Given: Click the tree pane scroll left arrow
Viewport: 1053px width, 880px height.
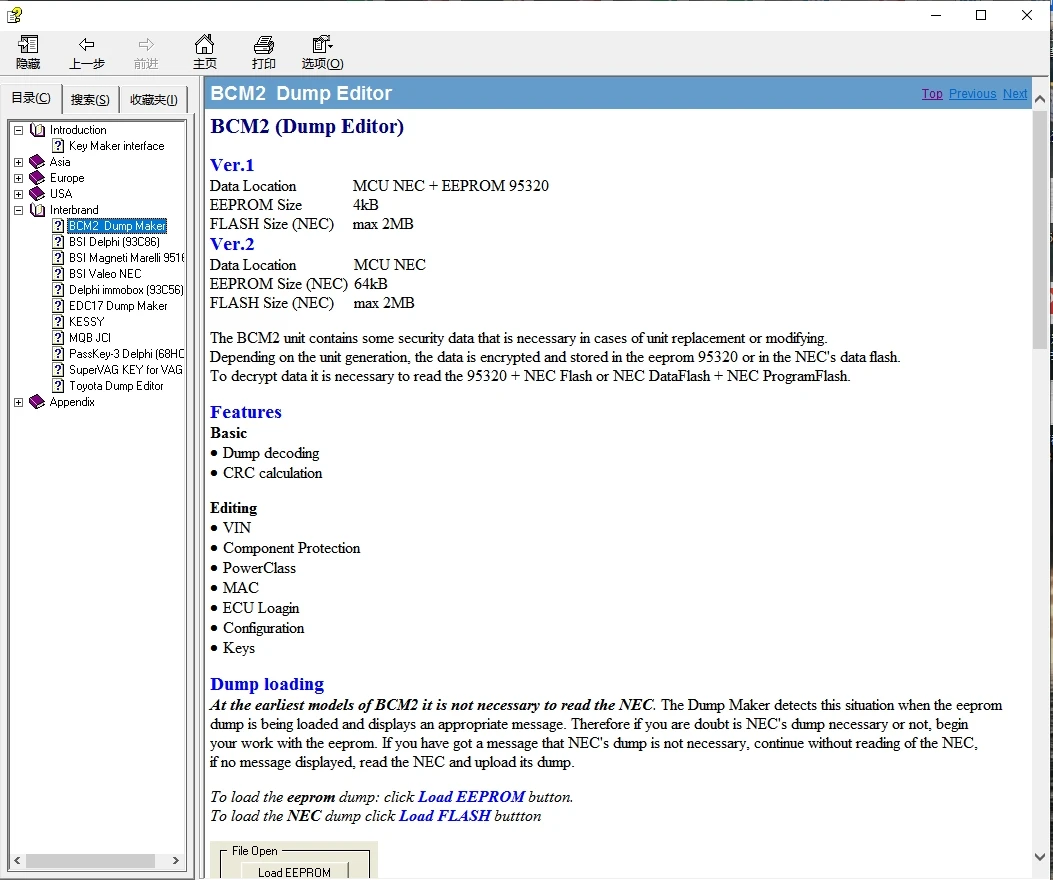Looking at the screenshot, I should [x=17, y=861].
